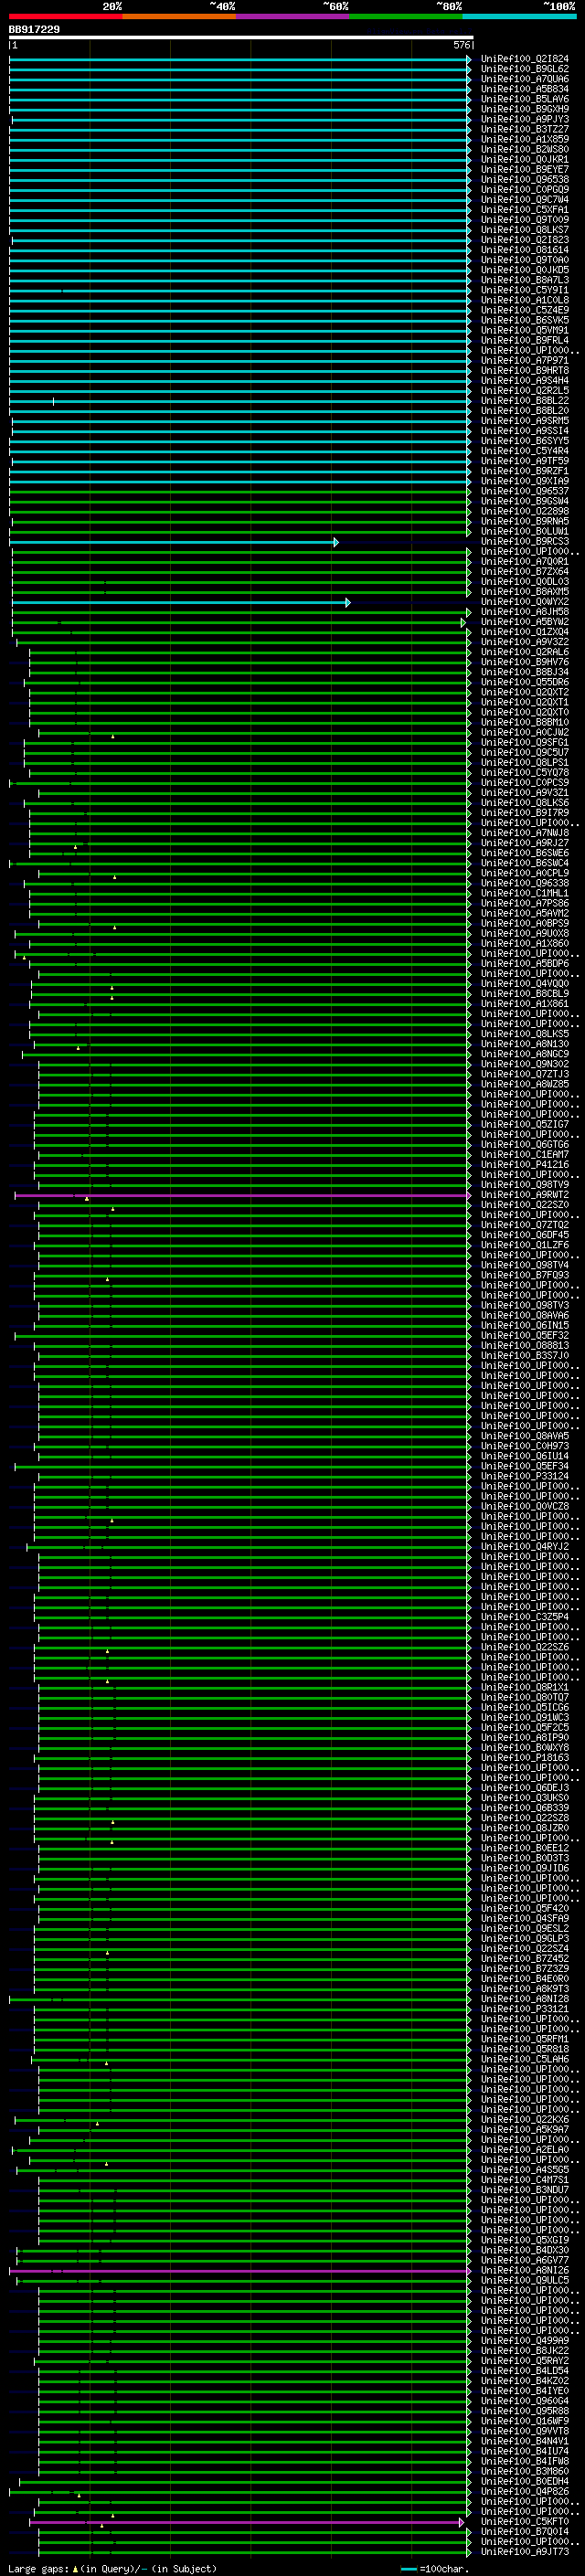
Task: Select the UniRef100_Q96537 label
Action: (x=525, y=491)
